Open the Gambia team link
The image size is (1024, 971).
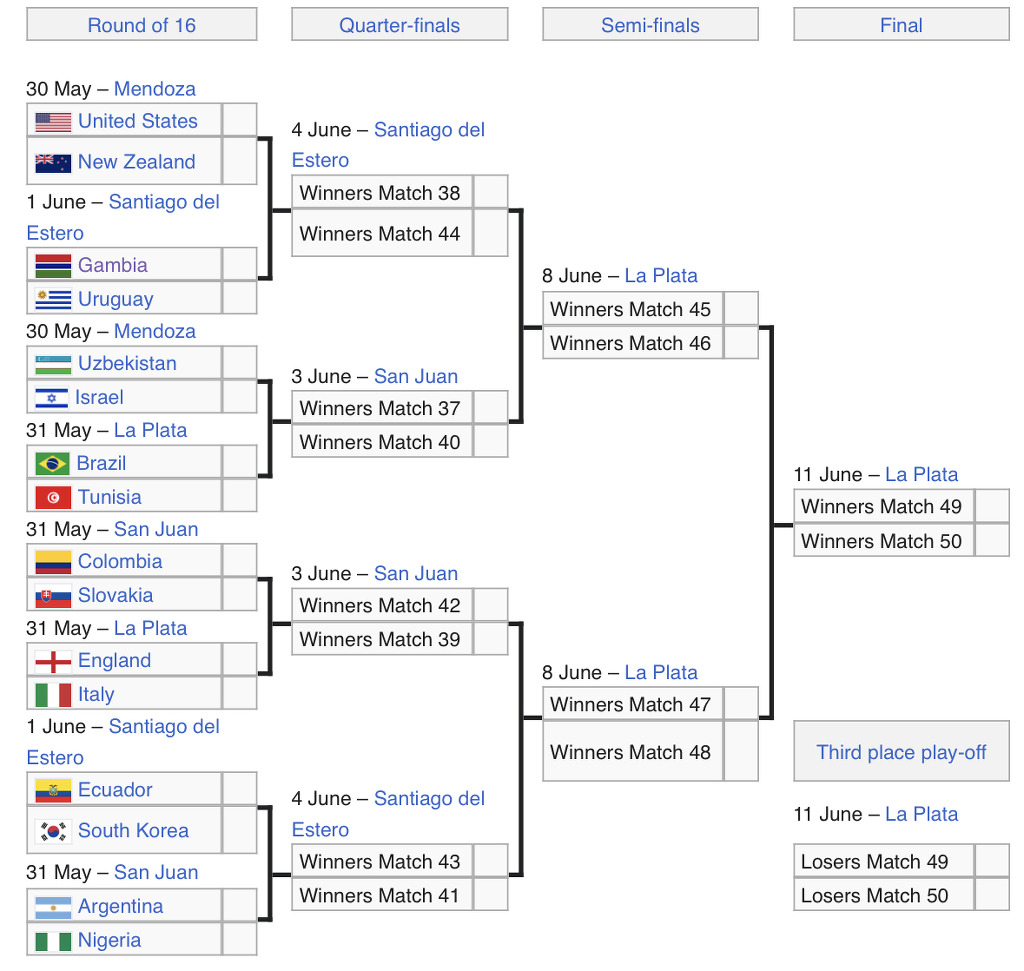point(112,265)
